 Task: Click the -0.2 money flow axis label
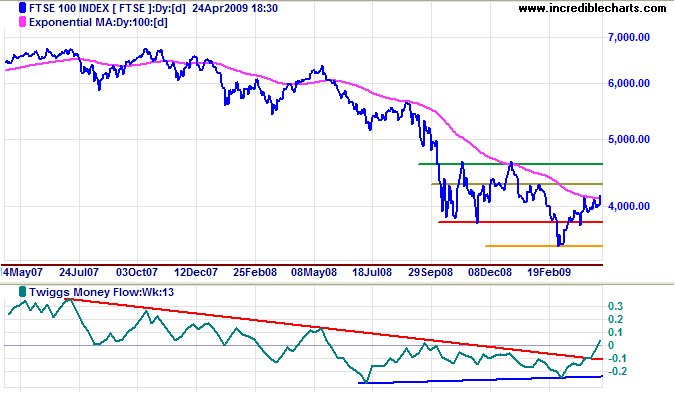click(617, 371)
